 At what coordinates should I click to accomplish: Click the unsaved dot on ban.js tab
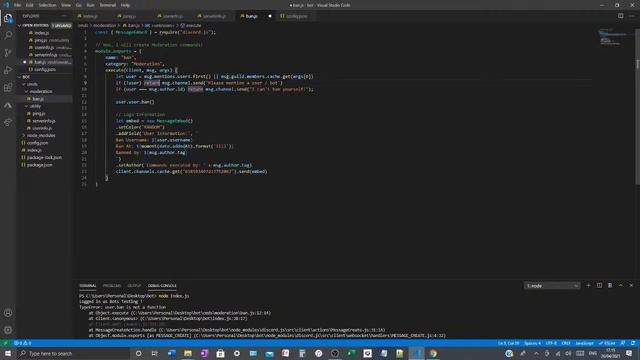coord(270,16)
